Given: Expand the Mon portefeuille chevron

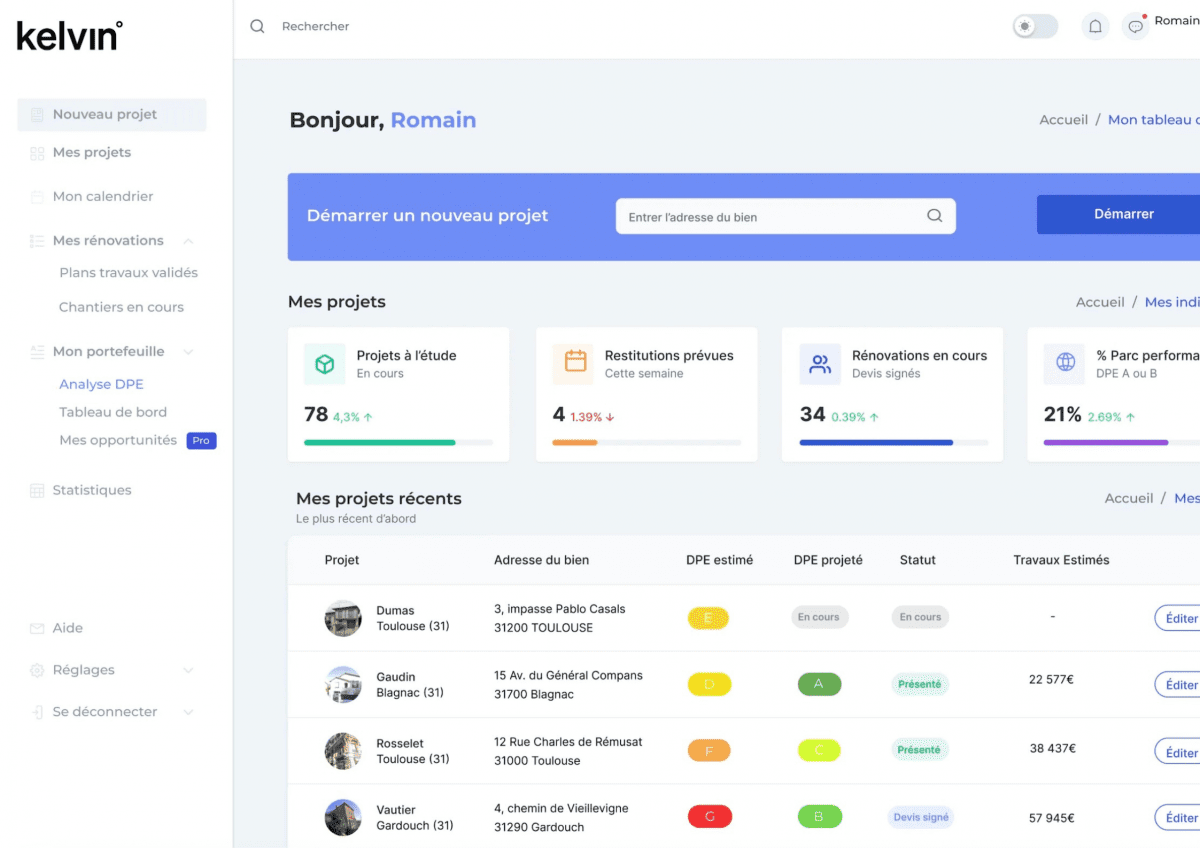Looking at the screenshot, I should [188, 352].
